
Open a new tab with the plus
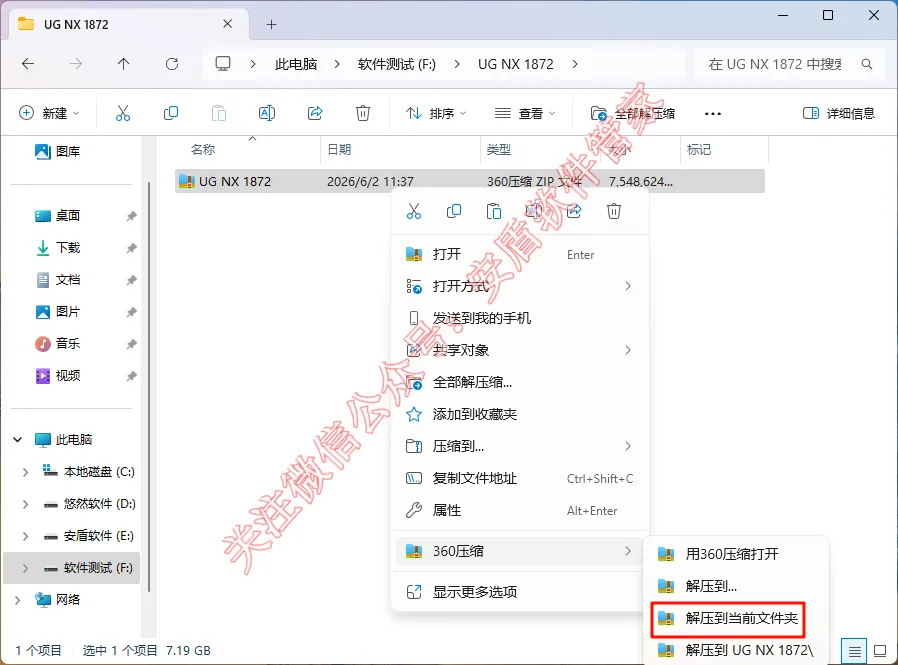(x=271, y=25)
